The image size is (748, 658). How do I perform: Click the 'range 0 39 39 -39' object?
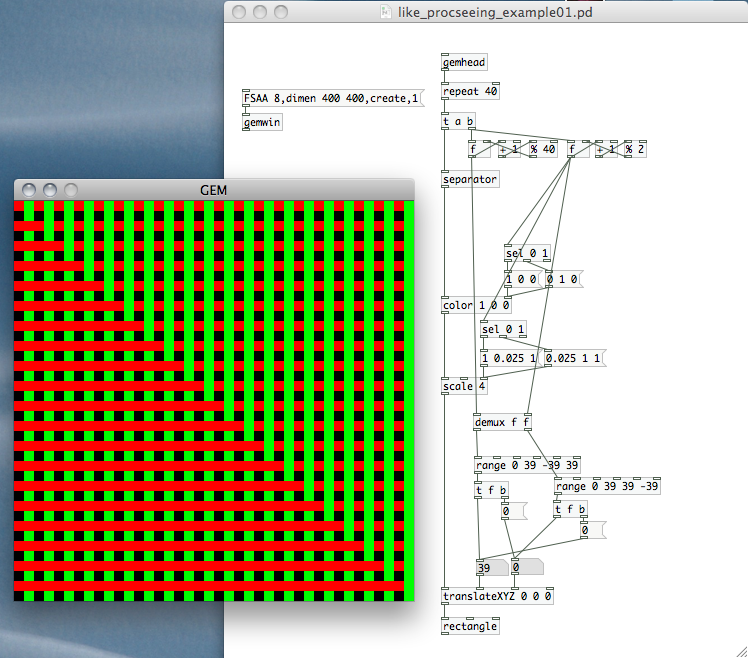607,486
